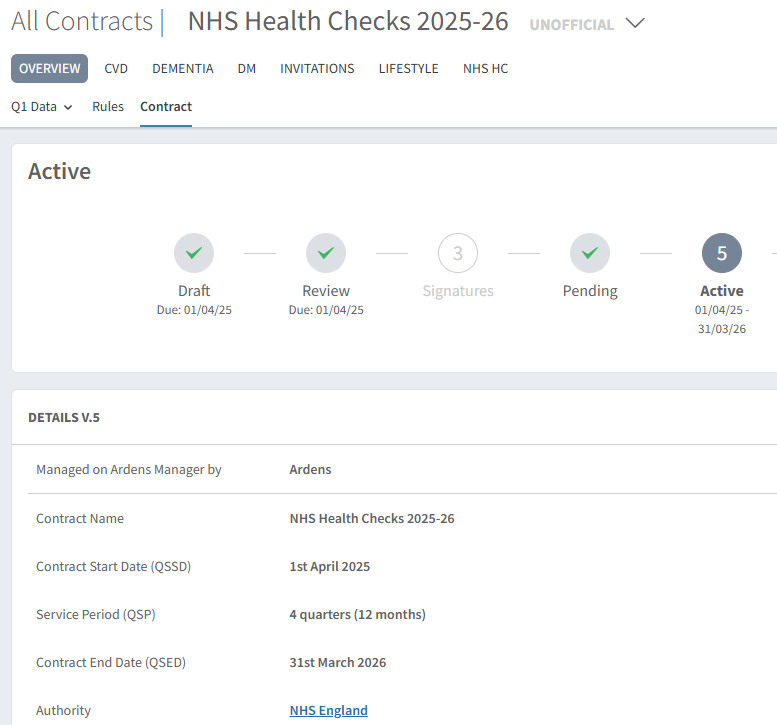The height and width of the screenshot is (725, 777).
Task: Select the Signatures step 3 circle
Action: pyautogui.click(x=458, y=253)
